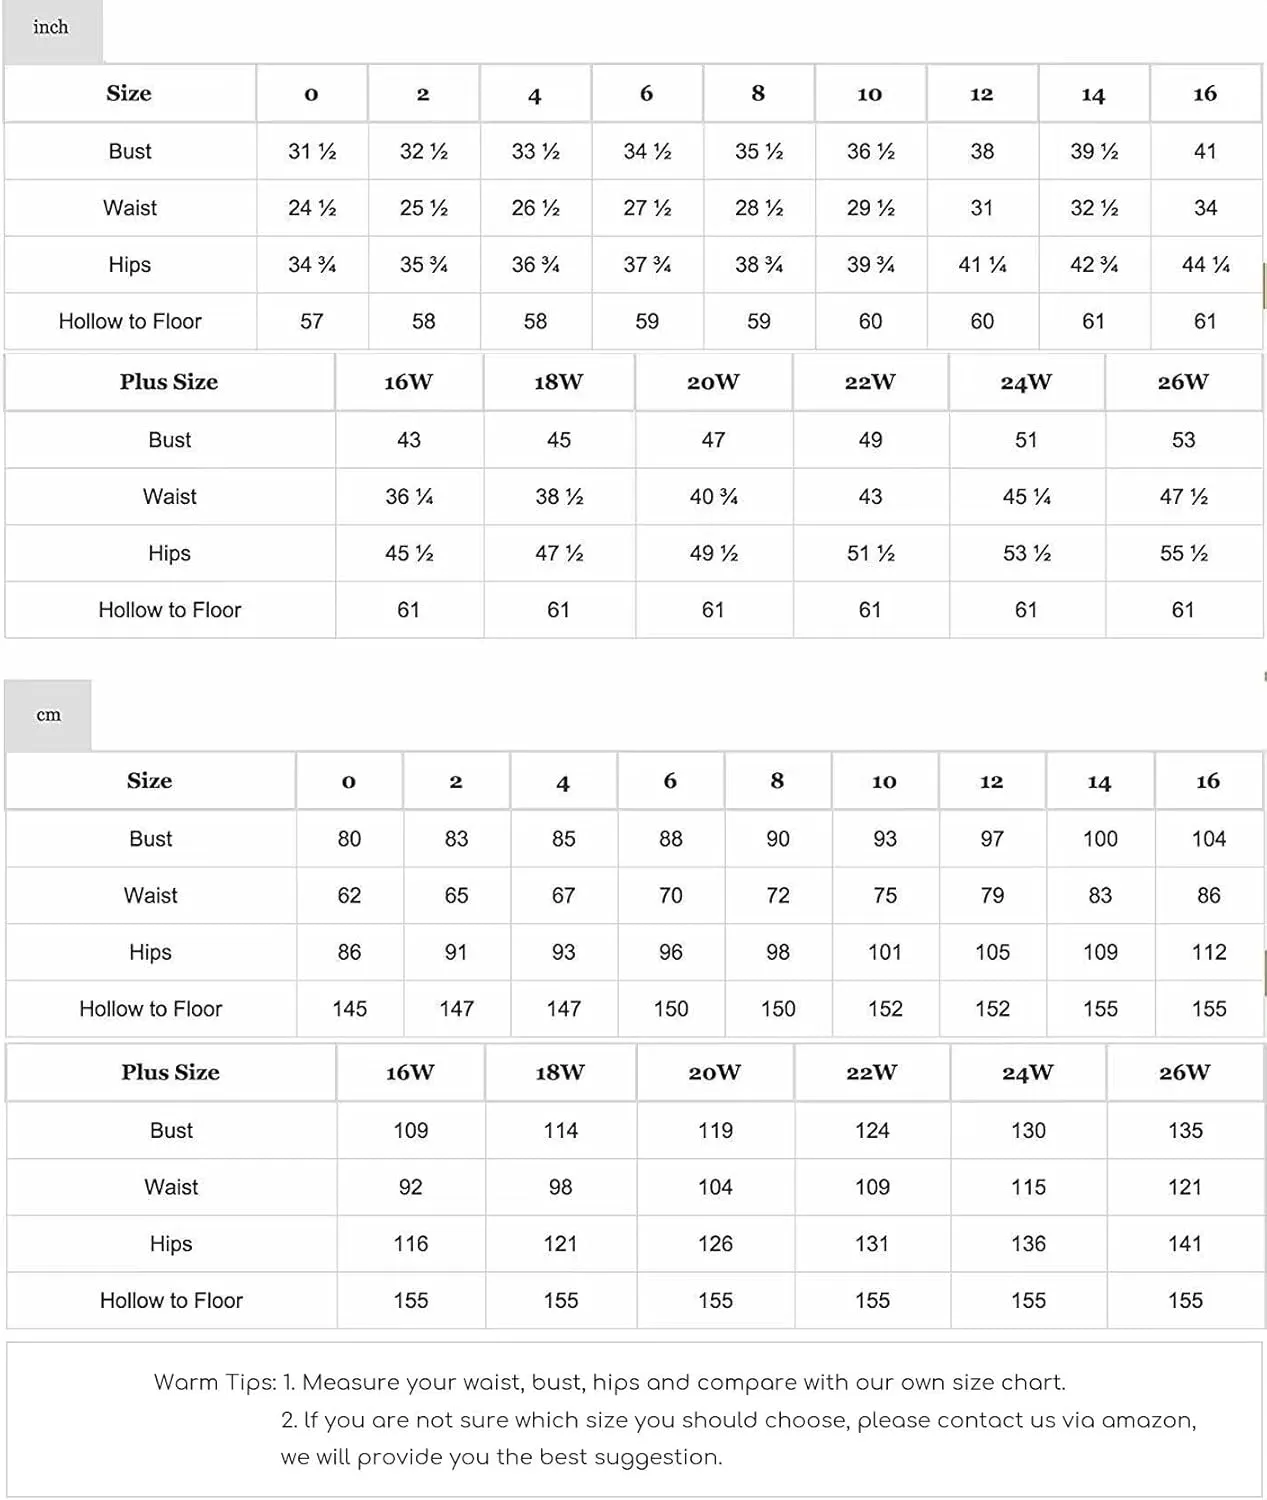Image resolution: width=1267 pixels, height=1500 pixels.
Task: Select the cm tab label
Action: coord(48,715)
